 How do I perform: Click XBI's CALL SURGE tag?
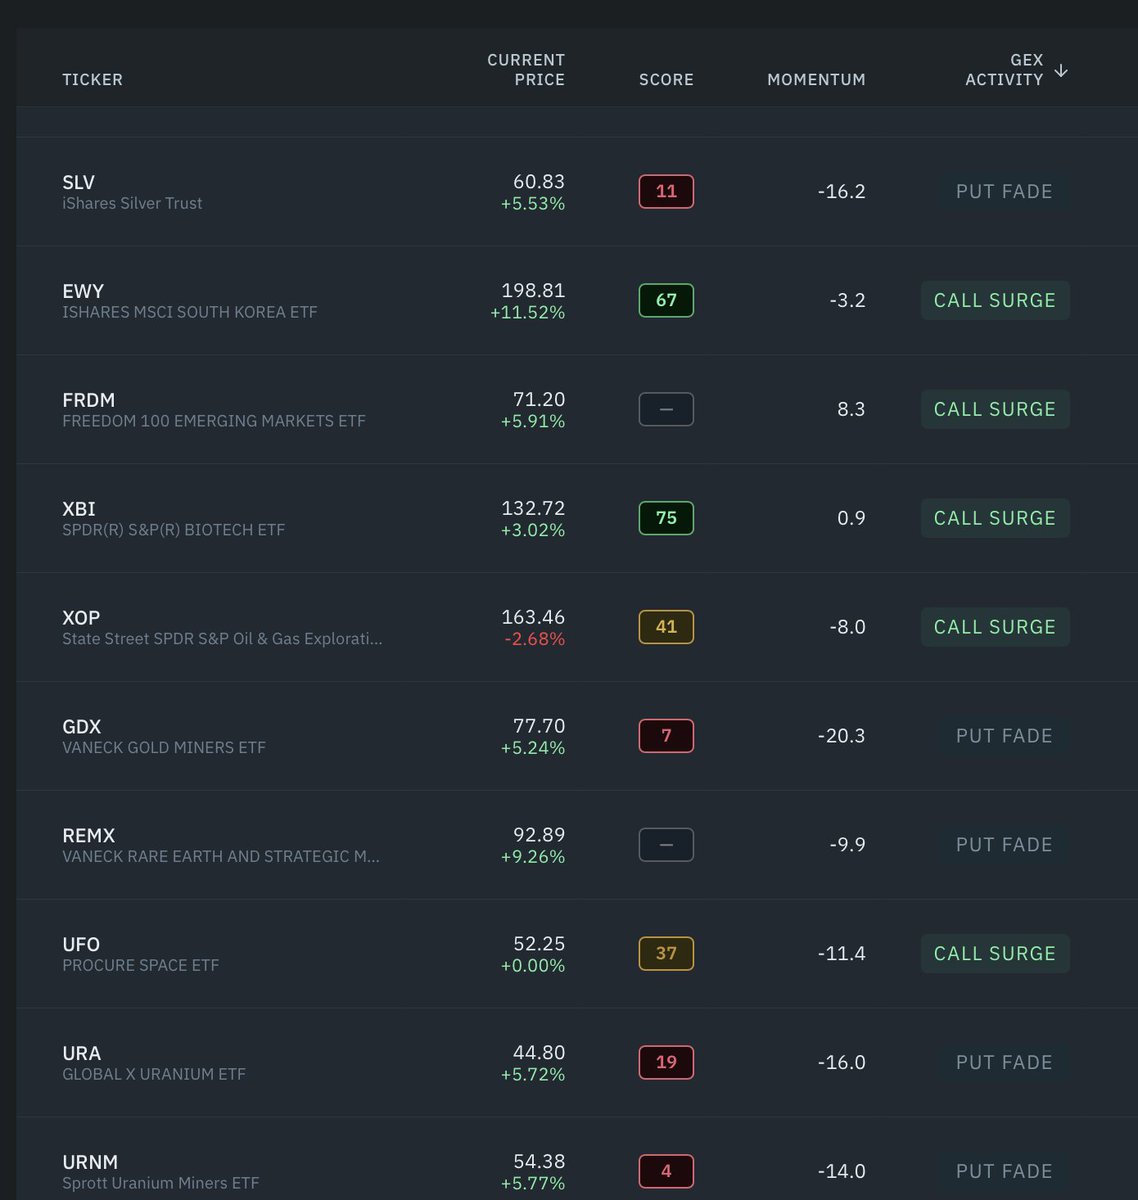coord(995,518)
